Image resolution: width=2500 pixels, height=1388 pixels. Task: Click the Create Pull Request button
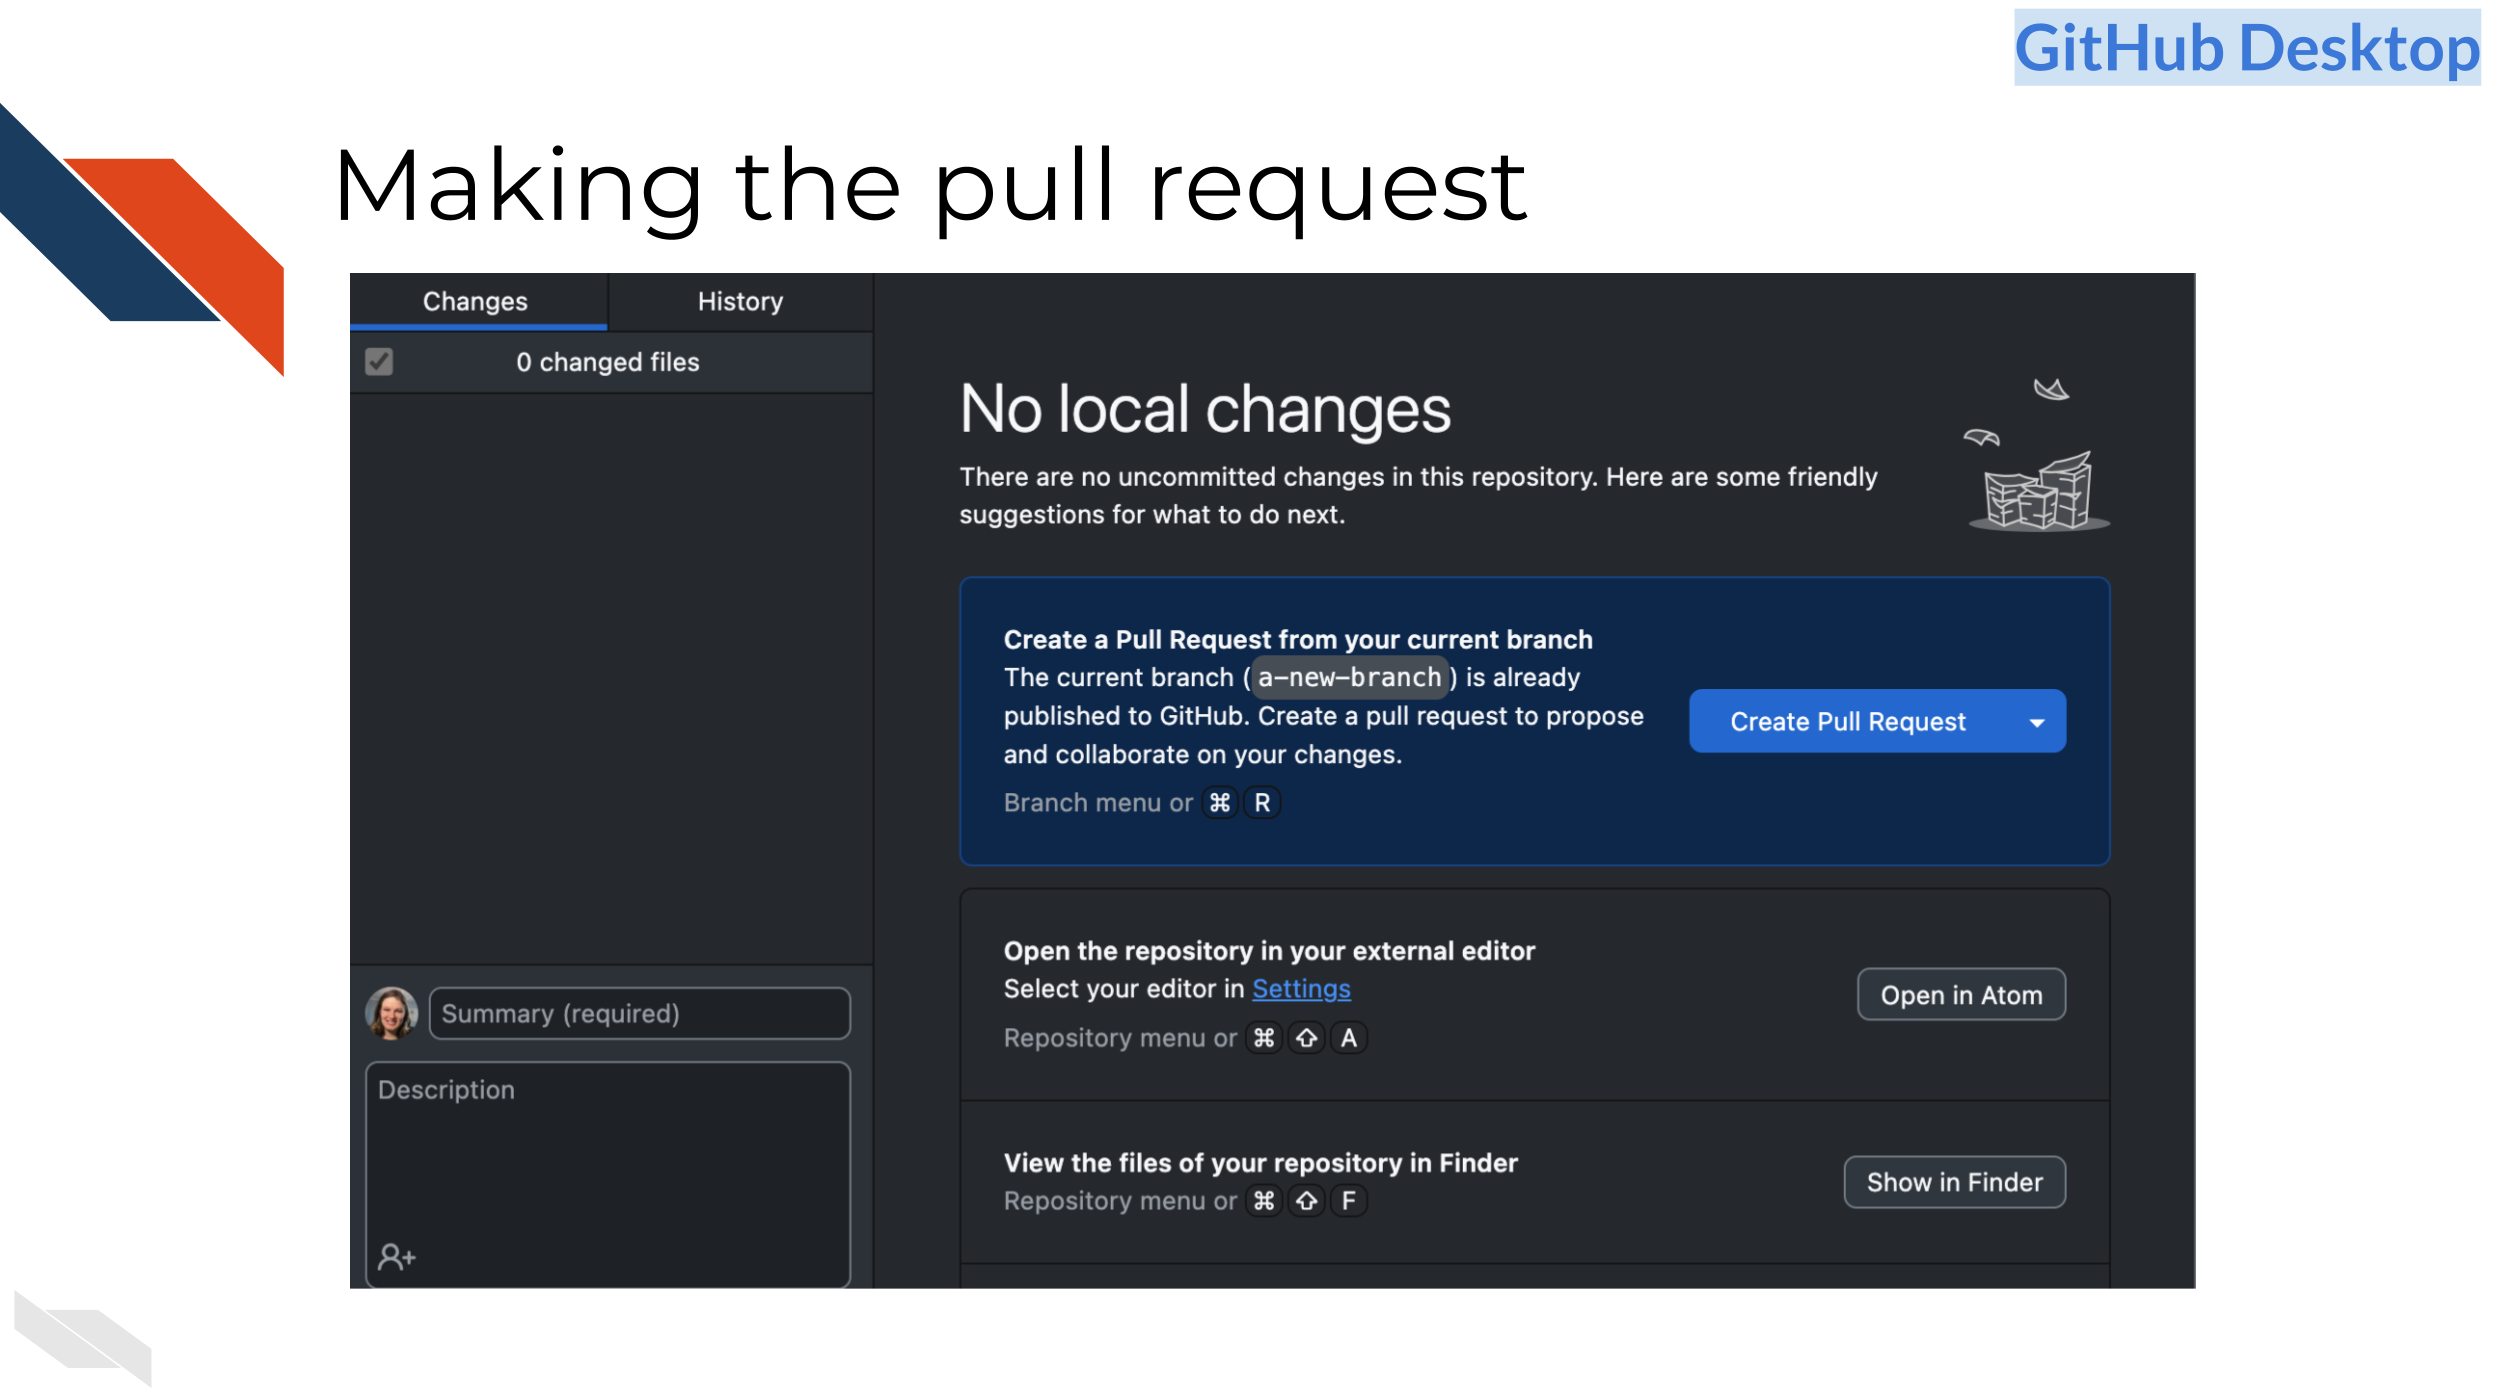[1847, 721]
